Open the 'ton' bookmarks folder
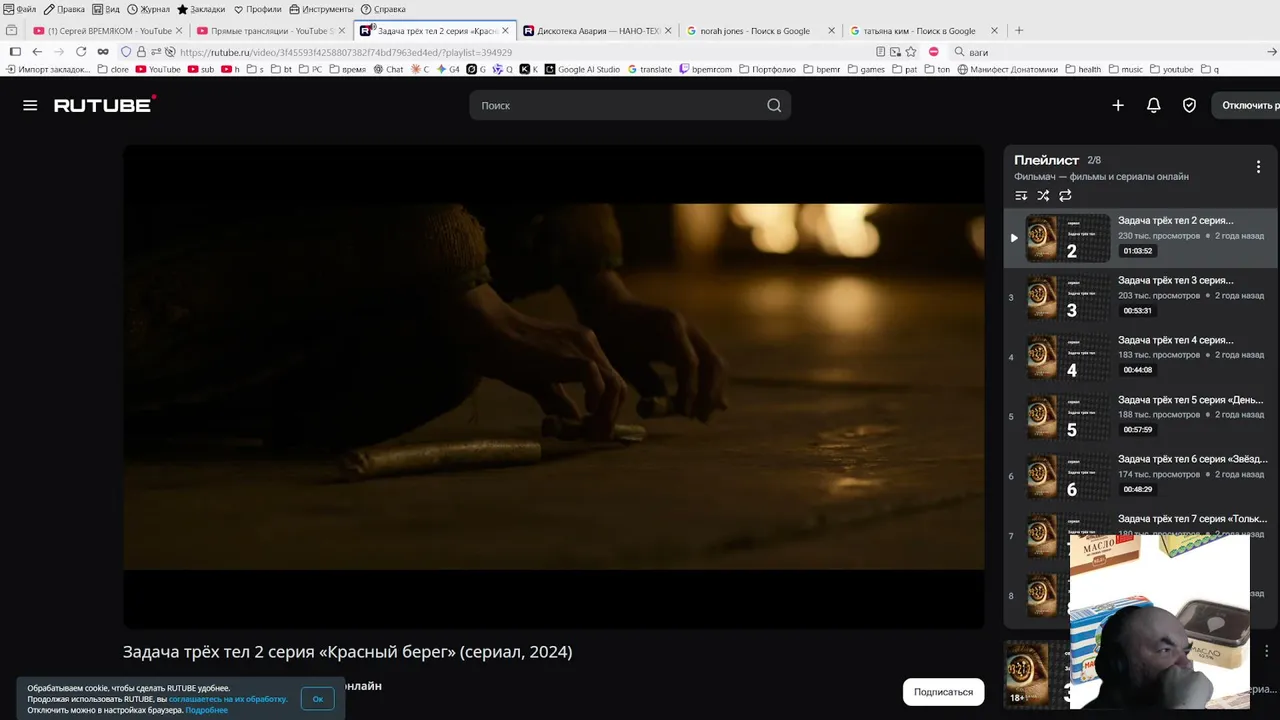The width and height of the screenshot is (1280, 720). [x=936, y=70]
